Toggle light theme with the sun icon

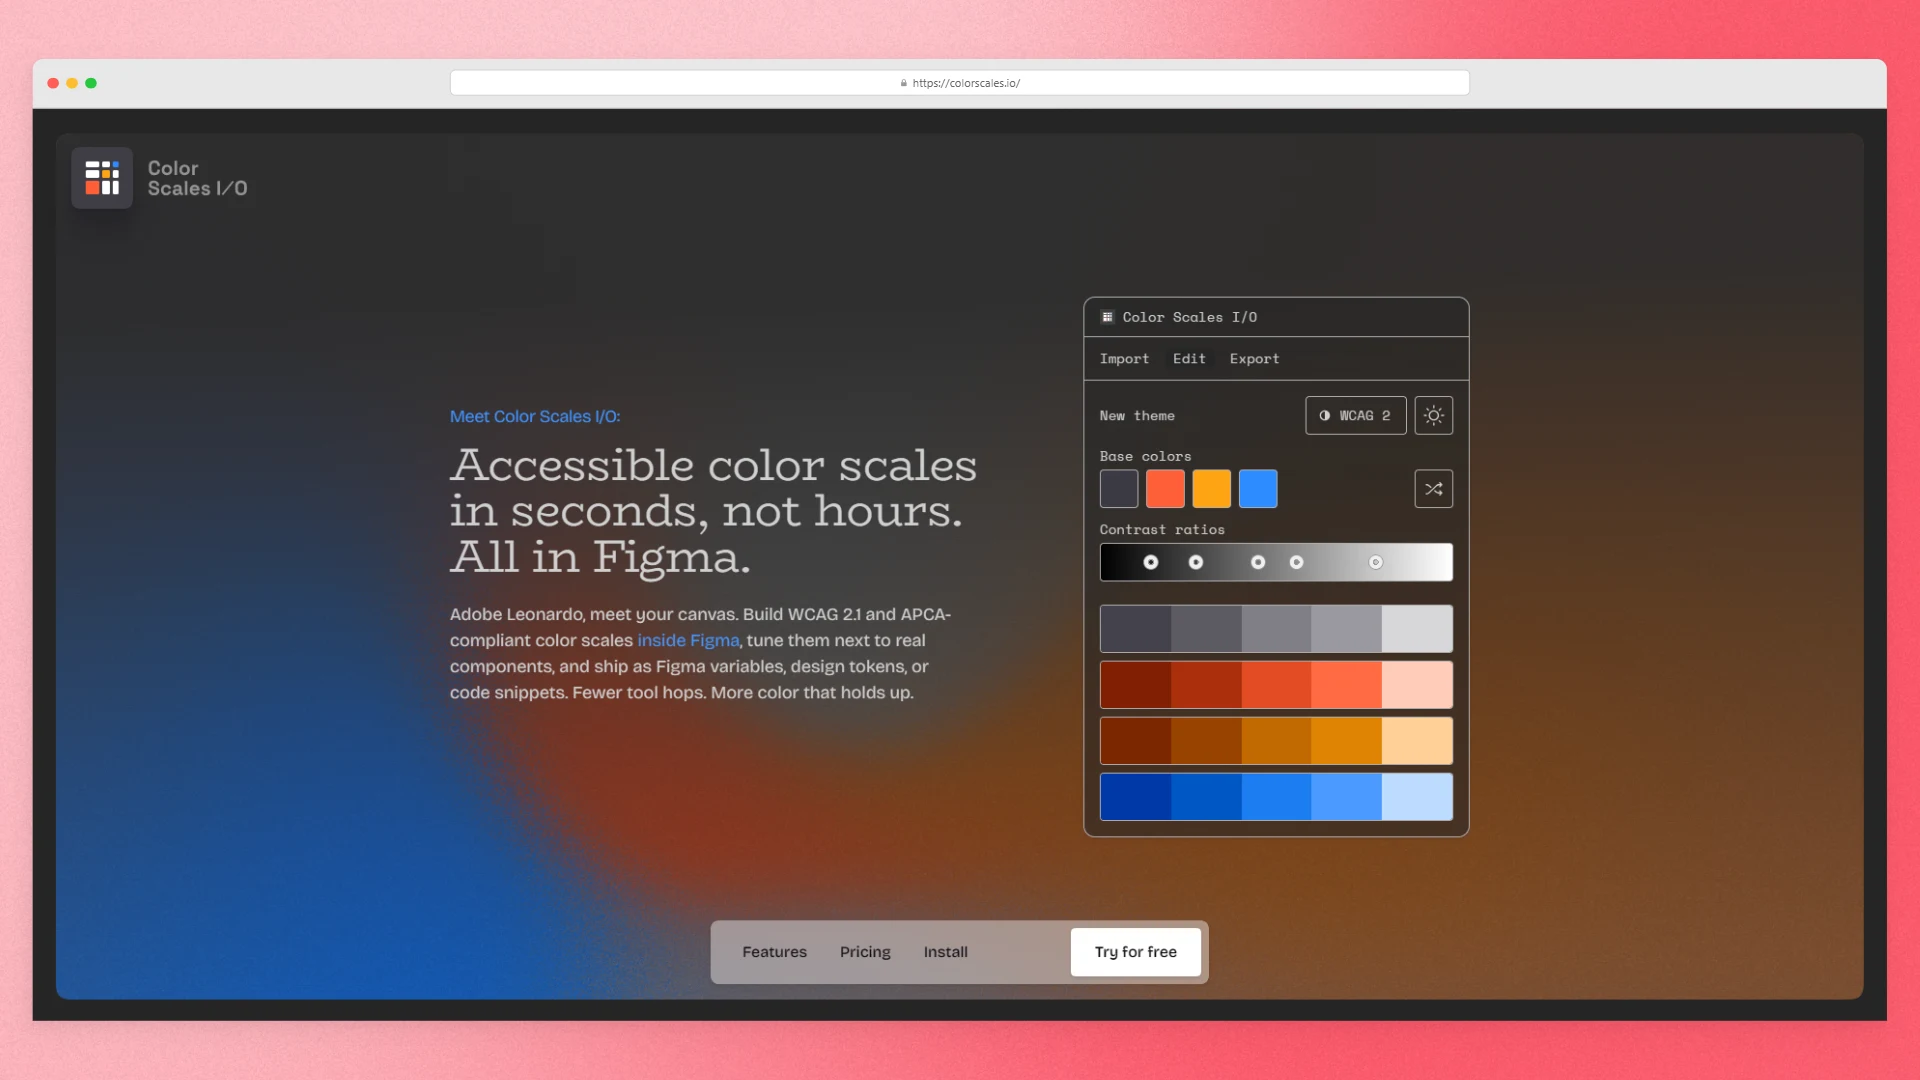coord(1433,415)
